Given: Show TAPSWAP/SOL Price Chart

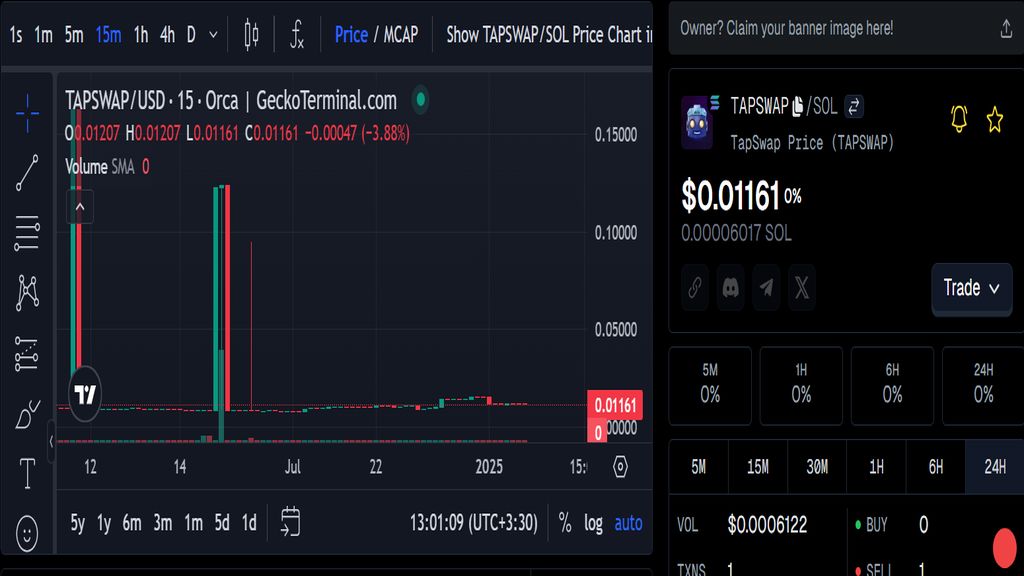Looking at the screenshot, I should tap(549, 35).
